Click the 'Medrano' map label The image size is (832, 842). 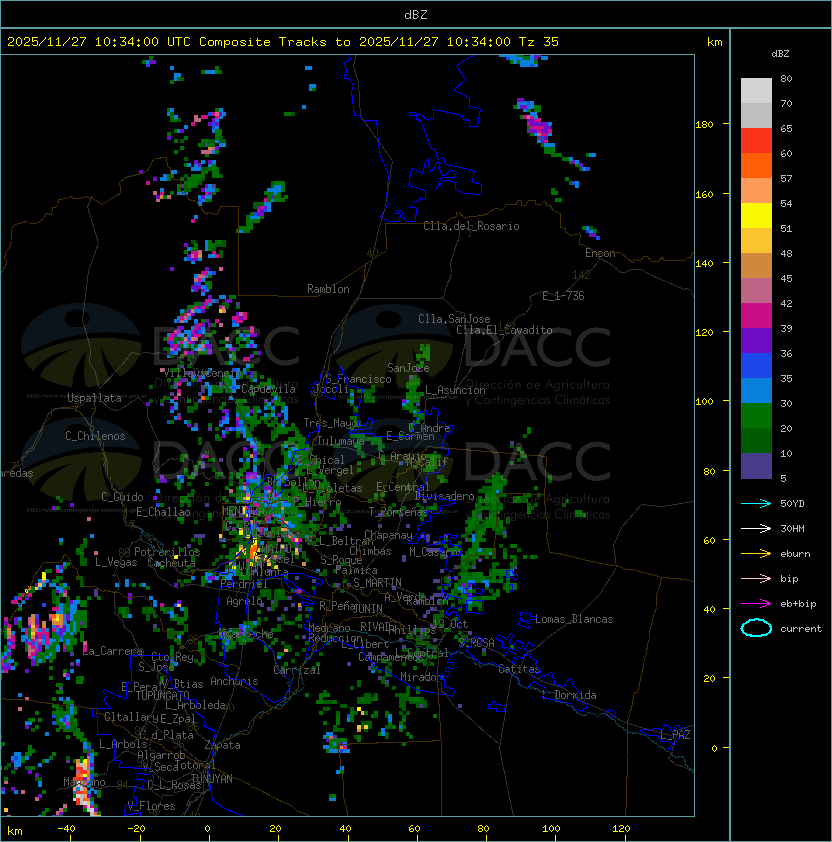pyautogui.click(x=328, y=627)
